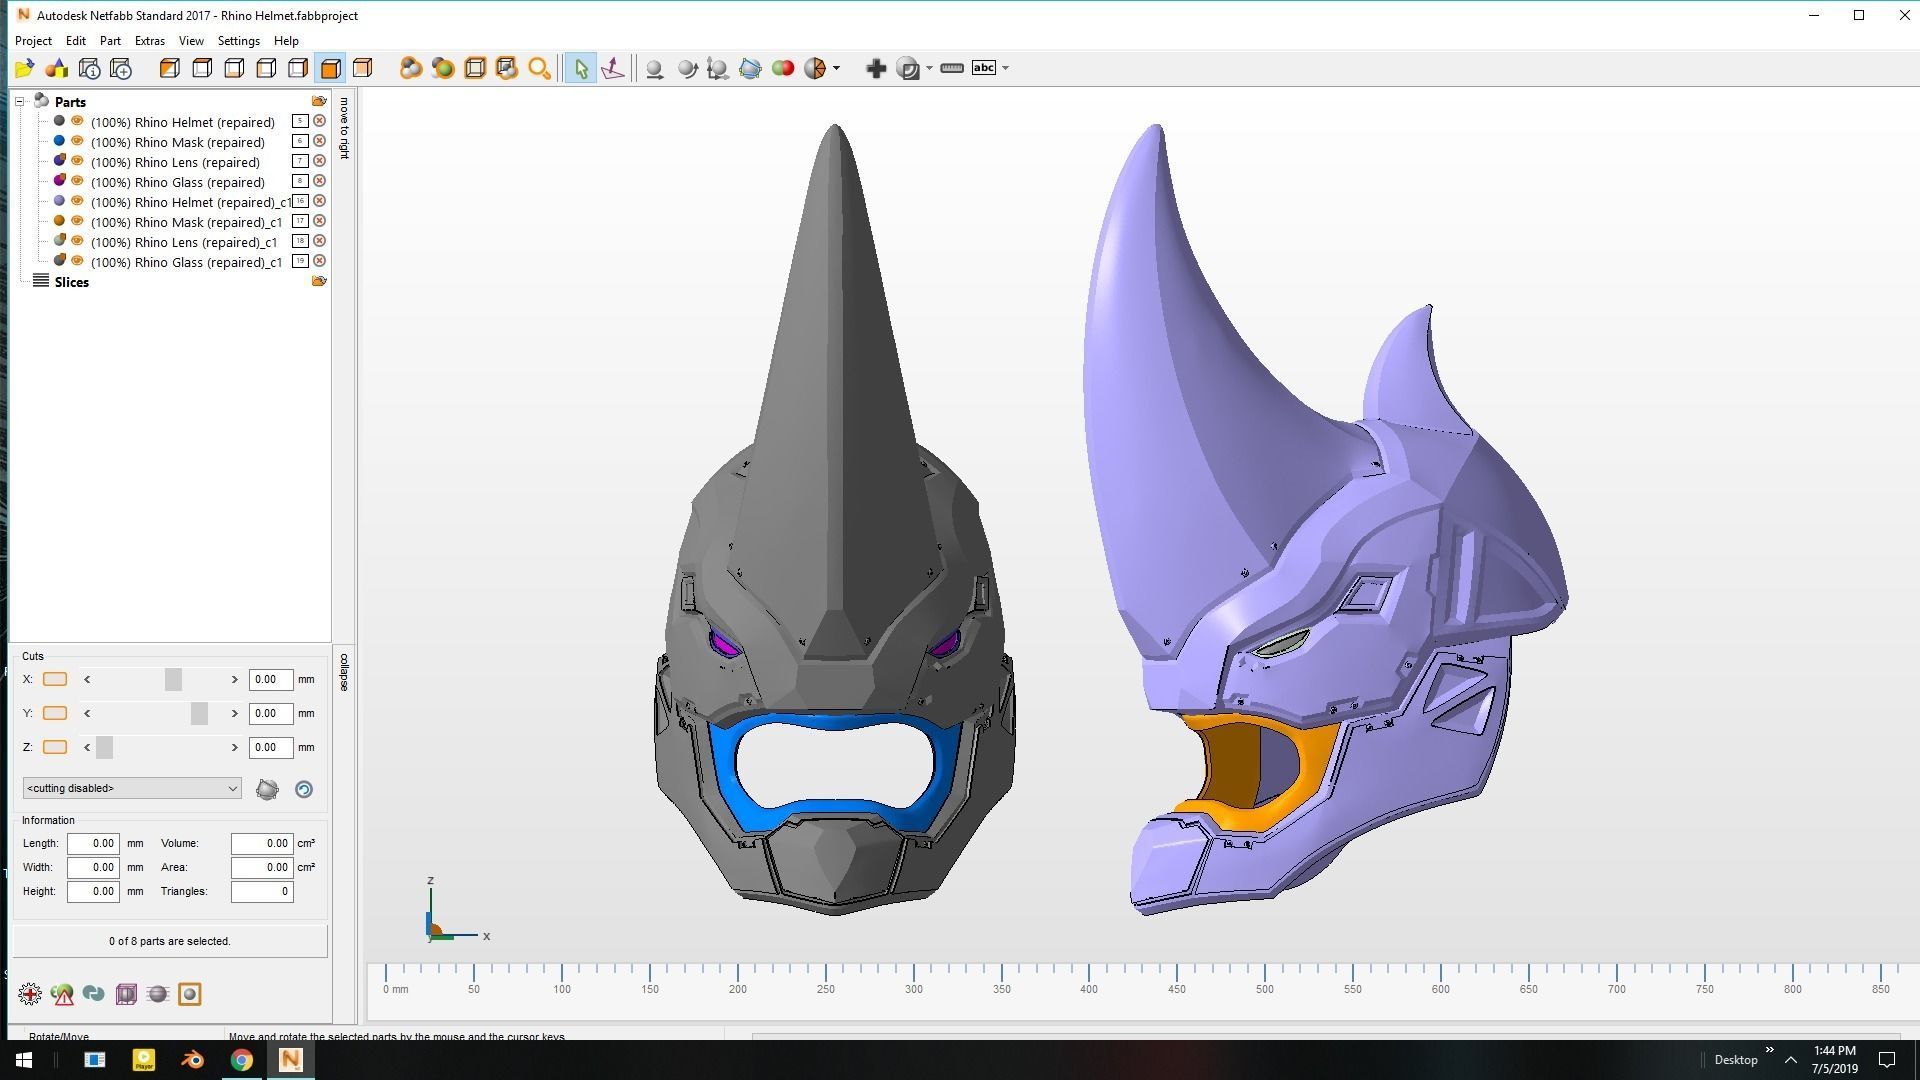Collapse the Parts tree node
The image size is (1920, 1080).
coord(19,101)
